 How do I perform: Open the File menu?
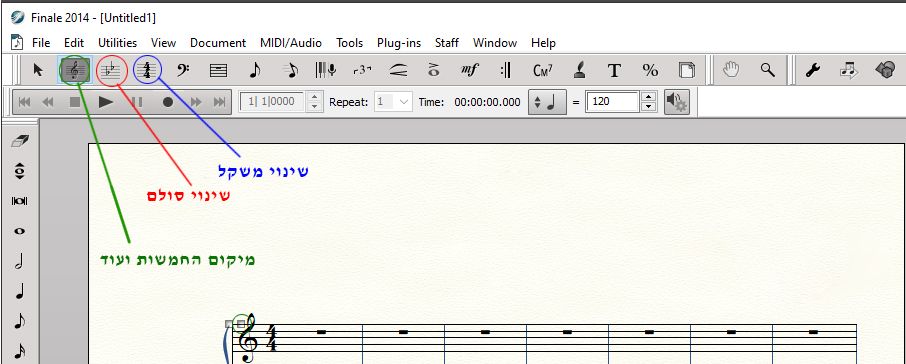click(41, 43)
